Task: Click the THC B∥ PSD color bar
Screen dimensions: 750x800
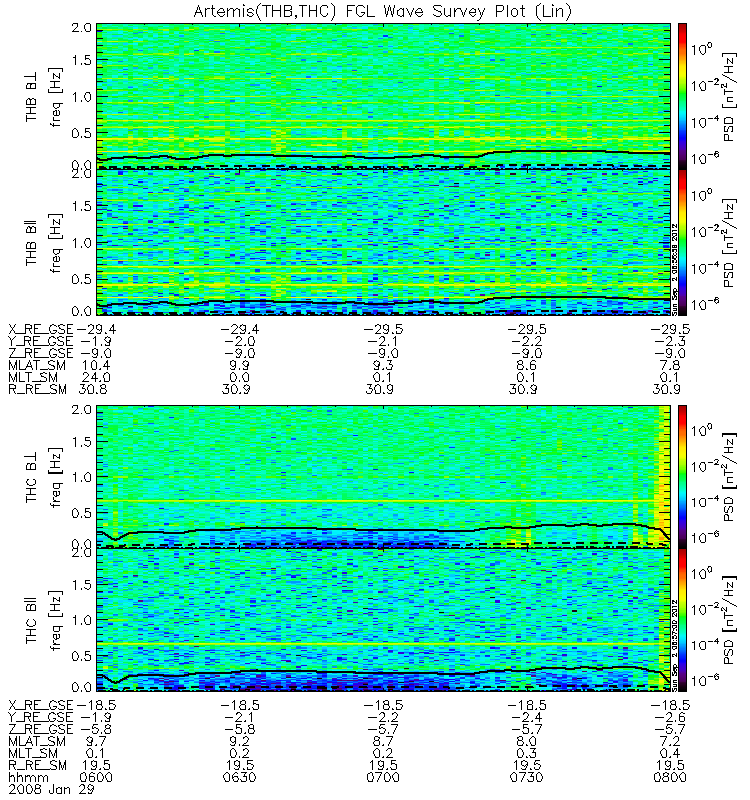Action: (682, 620)
